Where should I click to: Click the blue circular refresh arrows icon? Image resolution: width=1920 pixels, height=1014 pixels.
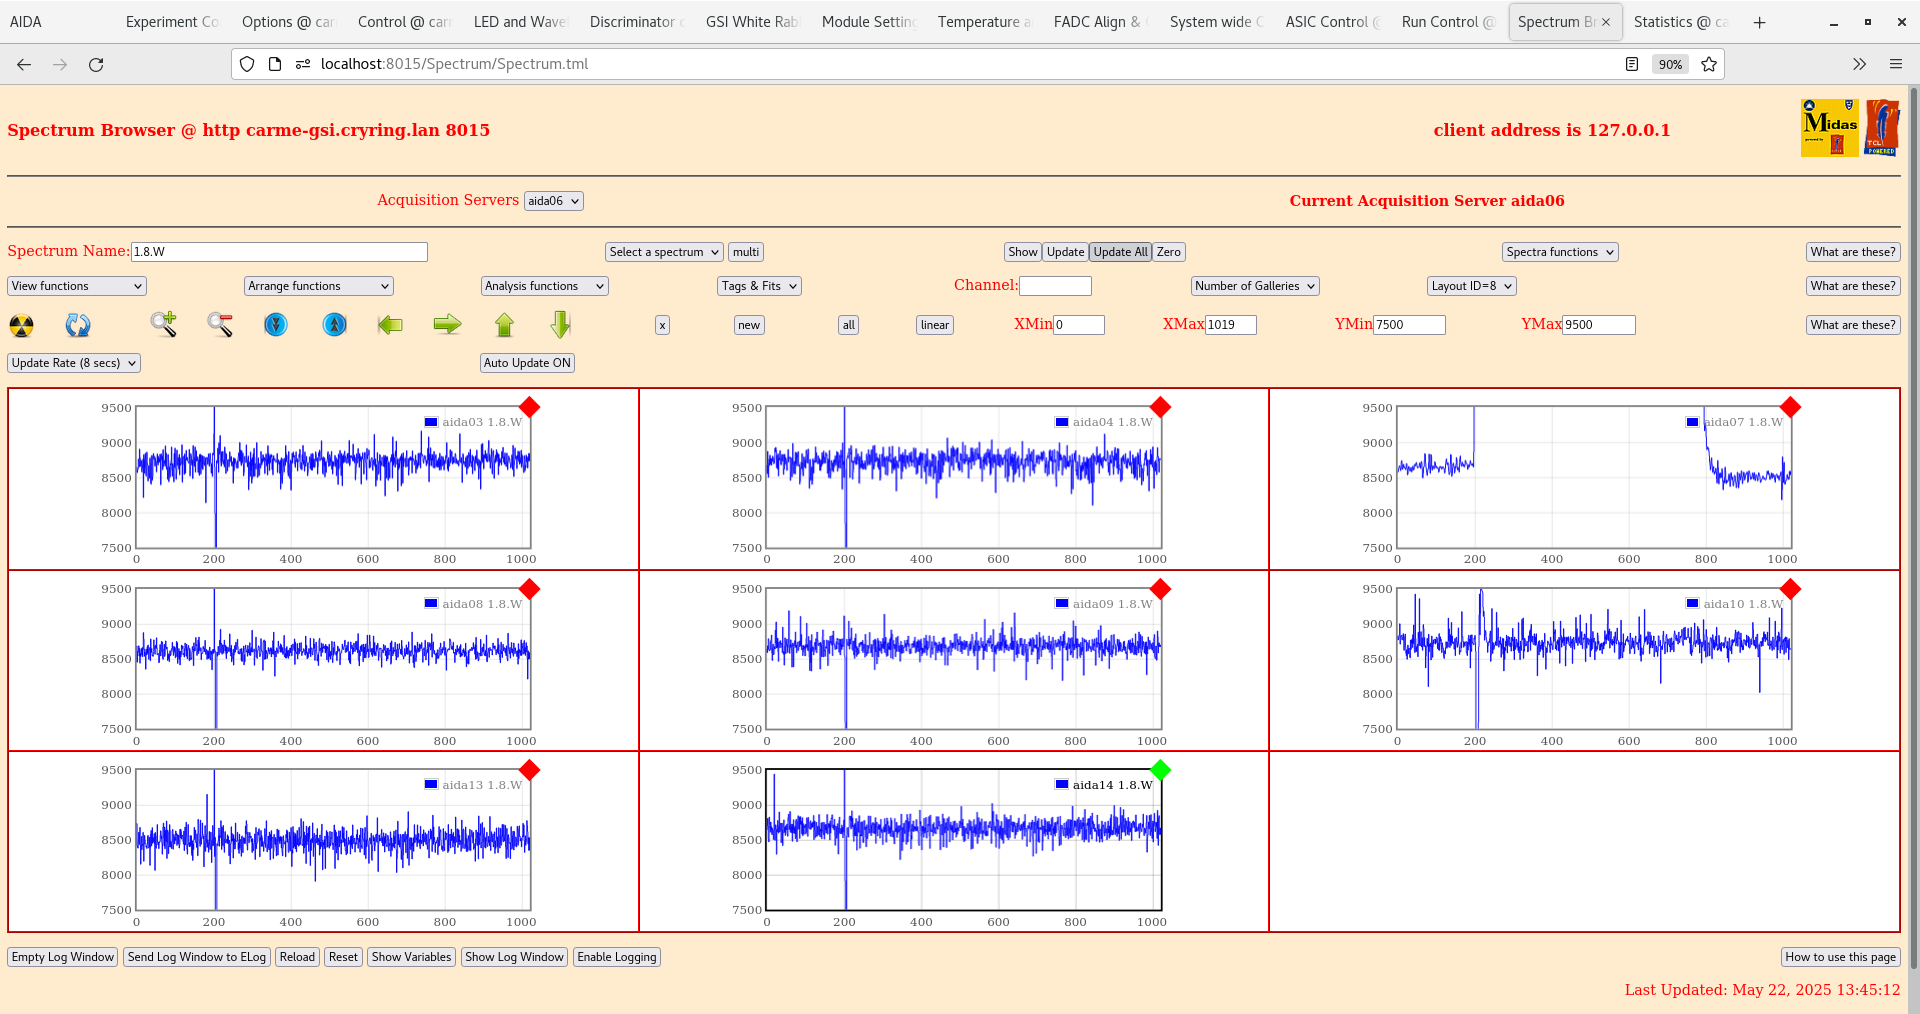pyautogui.click(x=78, y=325)
